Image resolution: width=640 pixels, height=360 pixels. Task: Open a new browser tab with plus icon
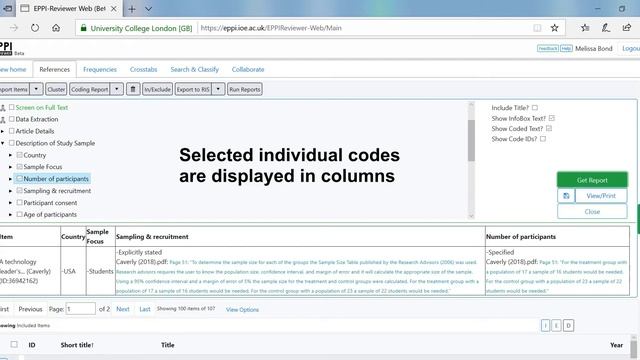pyautogui.click(x=132, y=9)
